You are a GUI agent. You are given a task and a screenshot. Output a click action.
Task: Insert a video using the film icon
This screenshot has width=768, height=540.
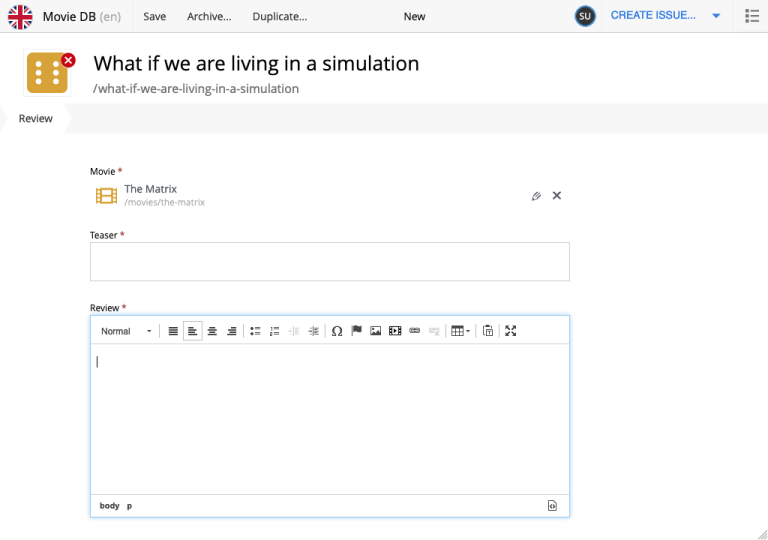(395, 331)
